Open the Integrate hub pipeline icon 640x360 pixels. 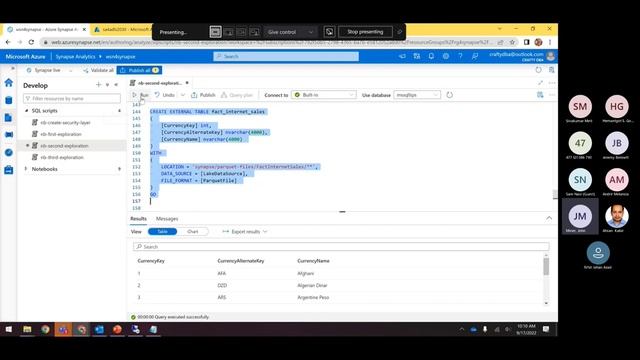click(x=9, y=135)
